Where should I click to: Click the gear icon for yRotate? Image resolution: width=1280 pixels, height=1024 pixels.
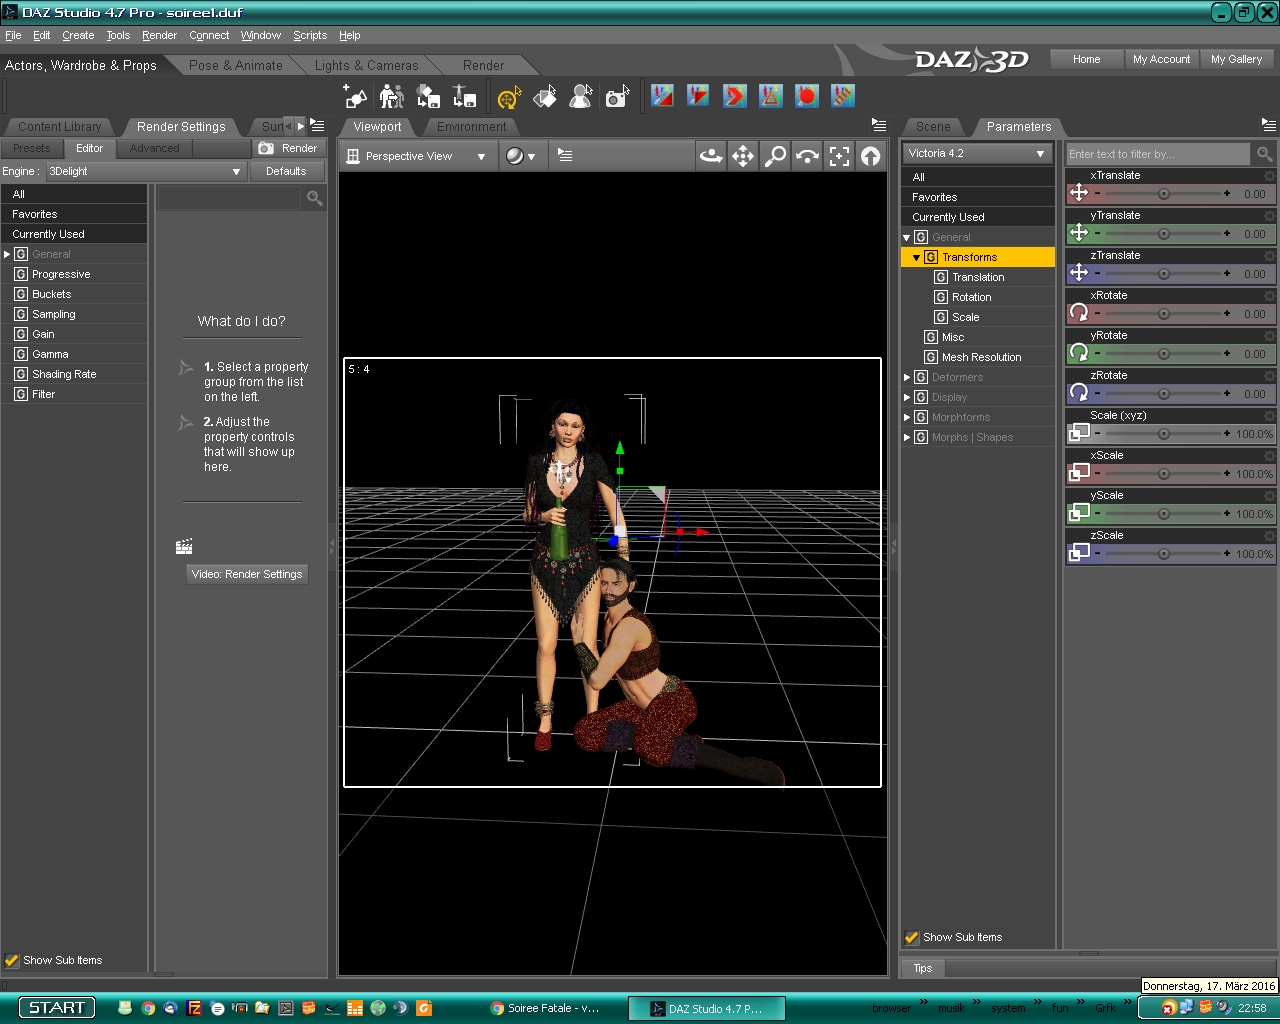[x=1270, y=336]
